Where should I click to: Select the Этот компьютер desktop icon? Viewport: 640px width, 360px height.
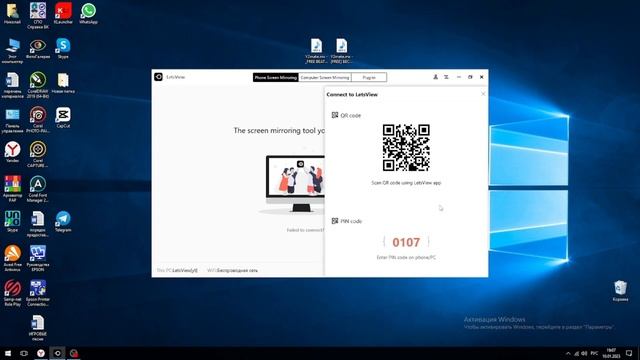click(x=12, y=51)
